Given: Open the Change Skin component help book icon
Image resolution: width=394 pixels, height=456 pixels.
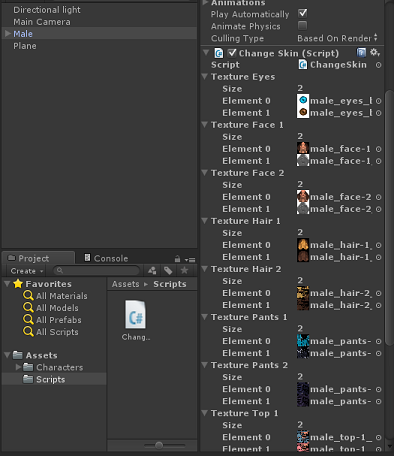Looking at the screenshot, I should pyautogui.click(x=361, y=53).
